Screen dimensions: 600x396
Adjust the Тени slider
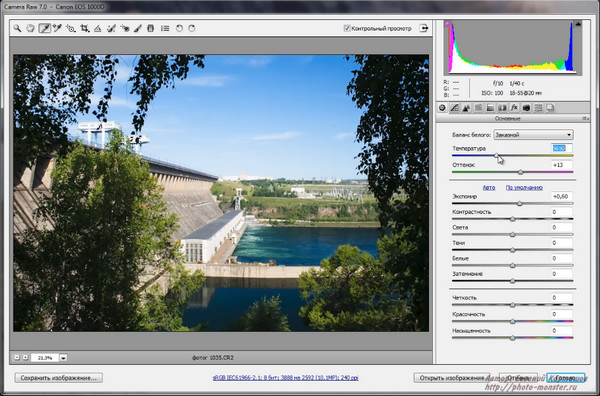513,250
